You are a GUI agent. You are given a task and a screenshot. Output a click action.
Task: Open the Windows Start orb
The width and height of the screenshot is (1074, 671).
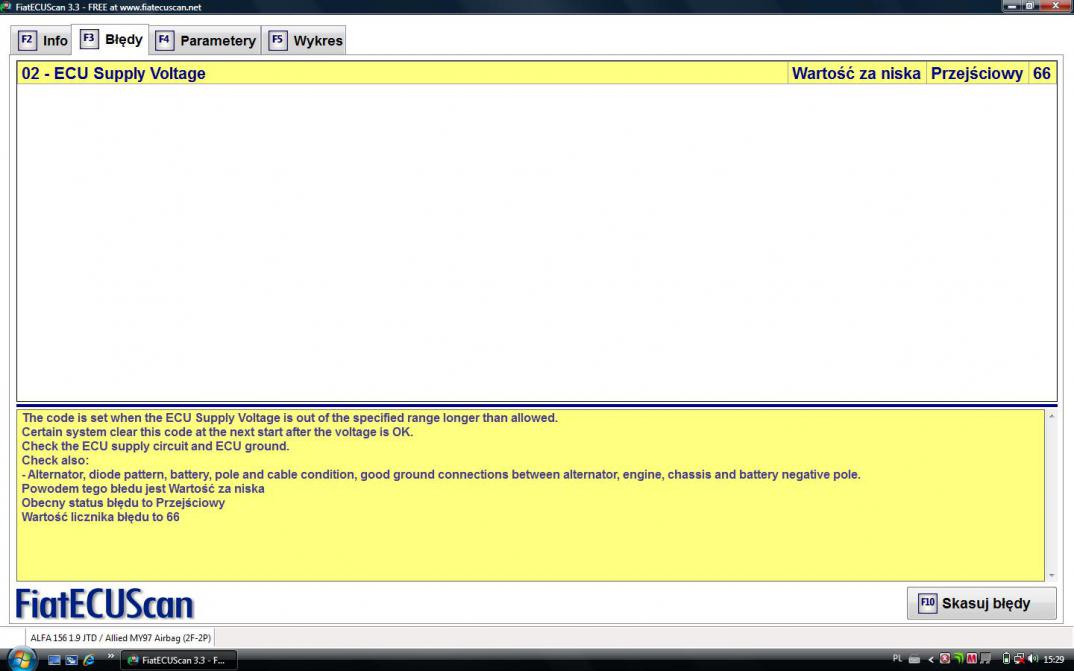point(21,659)
